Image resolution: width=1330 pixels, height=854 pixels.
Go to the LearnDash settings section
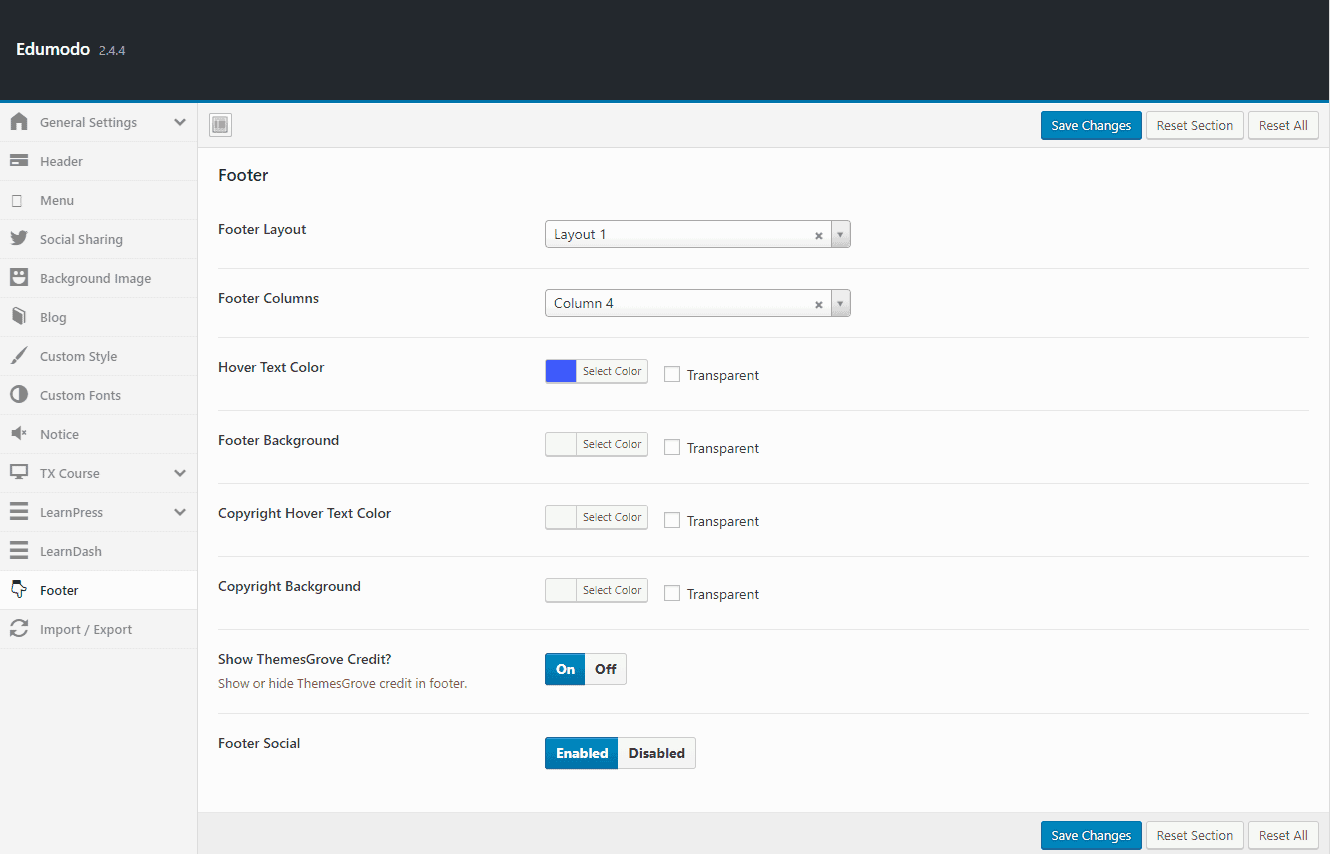click(x=70, y=551)
